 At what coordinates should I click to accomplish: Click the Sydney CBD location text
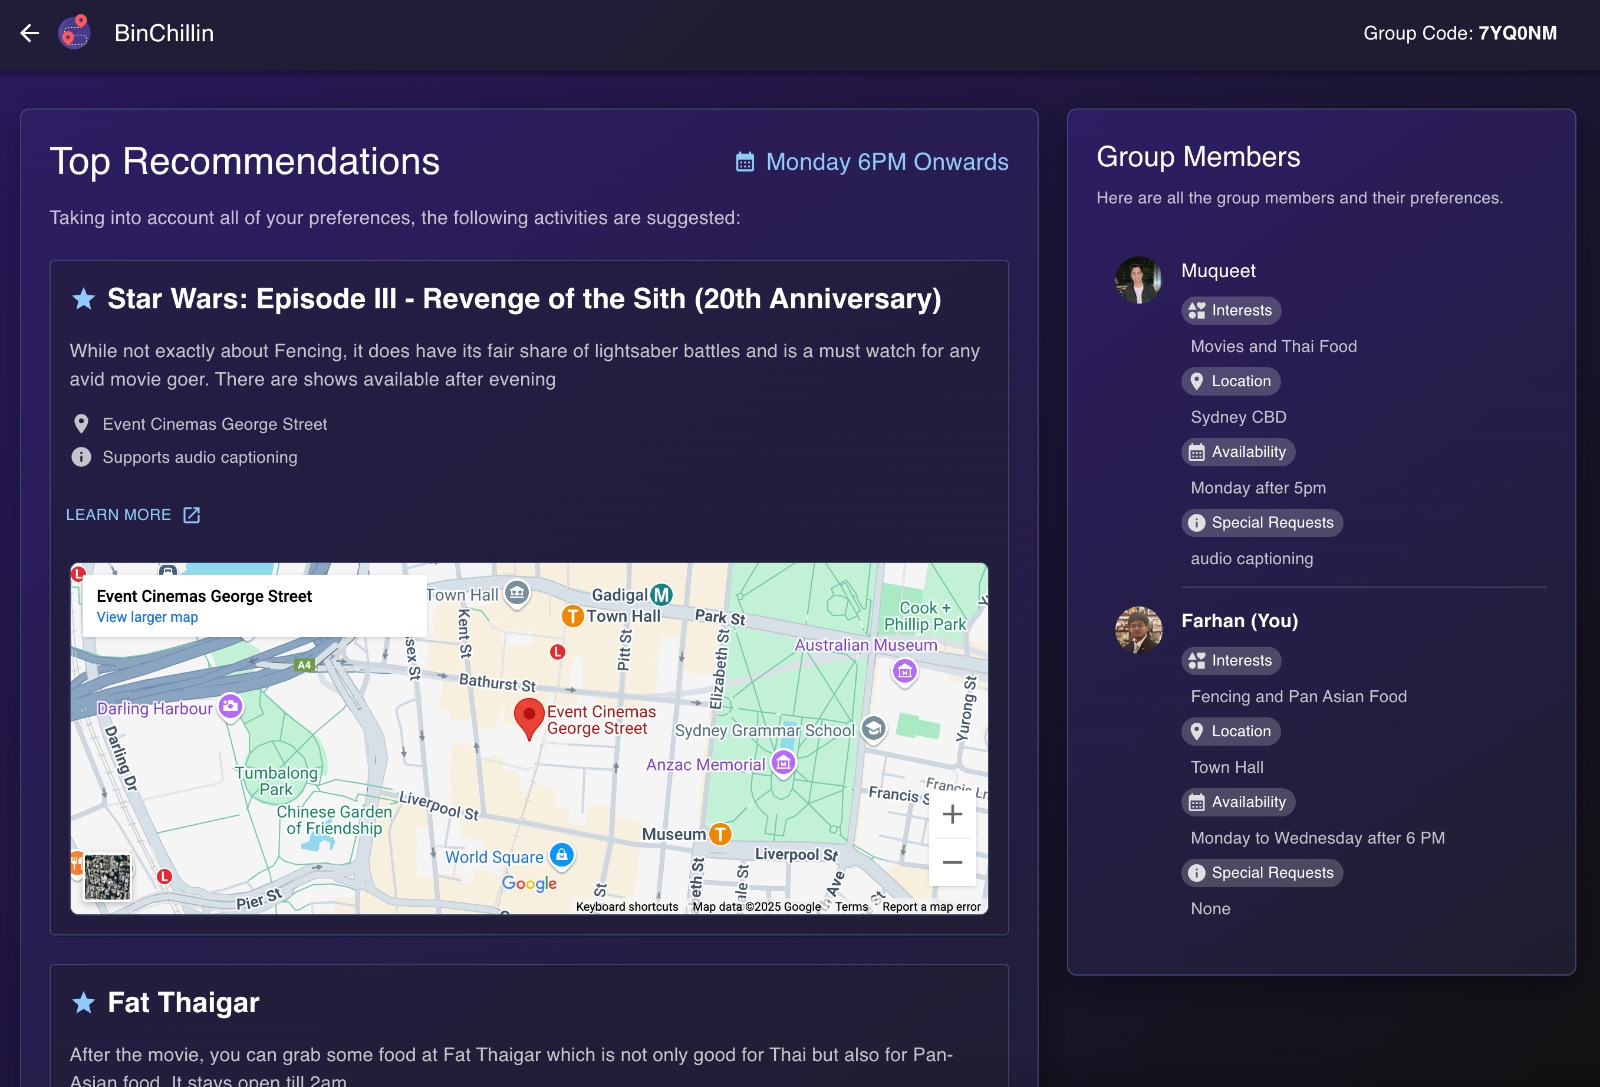pyautogui.click(x=1239, y=417)
